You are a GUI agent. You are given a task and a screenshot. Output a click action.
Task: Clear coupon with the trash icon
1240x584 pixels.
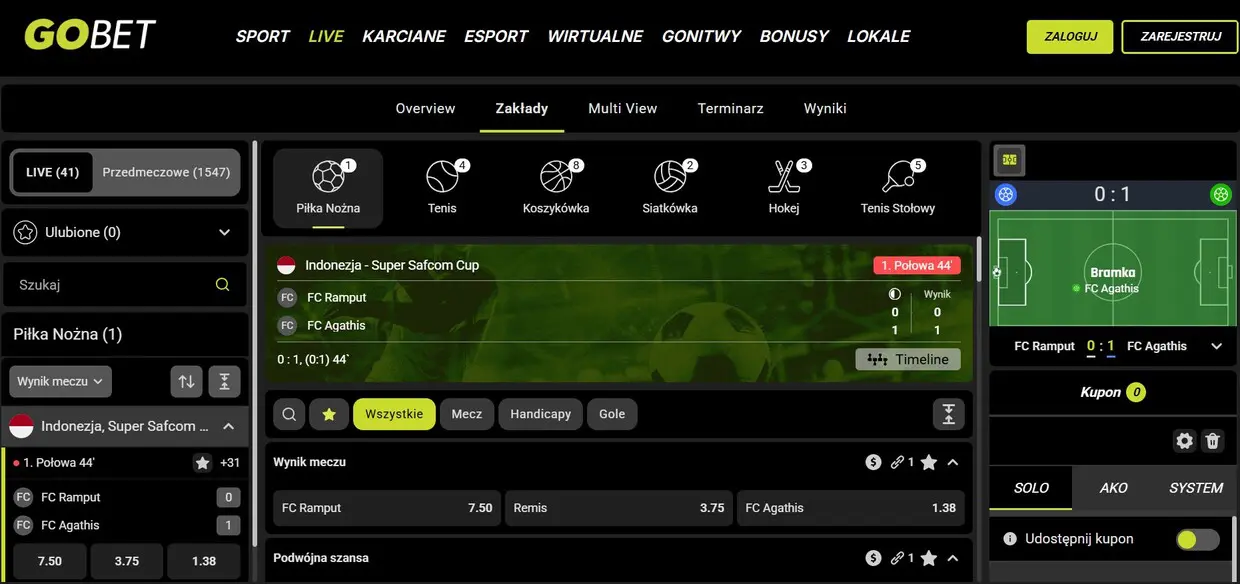click(x=1212, y=441)
